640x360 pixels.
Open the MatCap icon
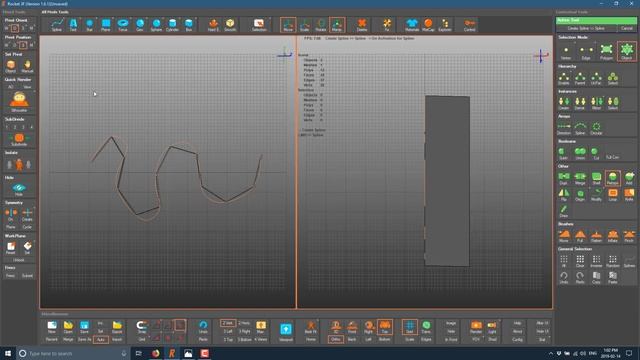(x=428, y=24)
